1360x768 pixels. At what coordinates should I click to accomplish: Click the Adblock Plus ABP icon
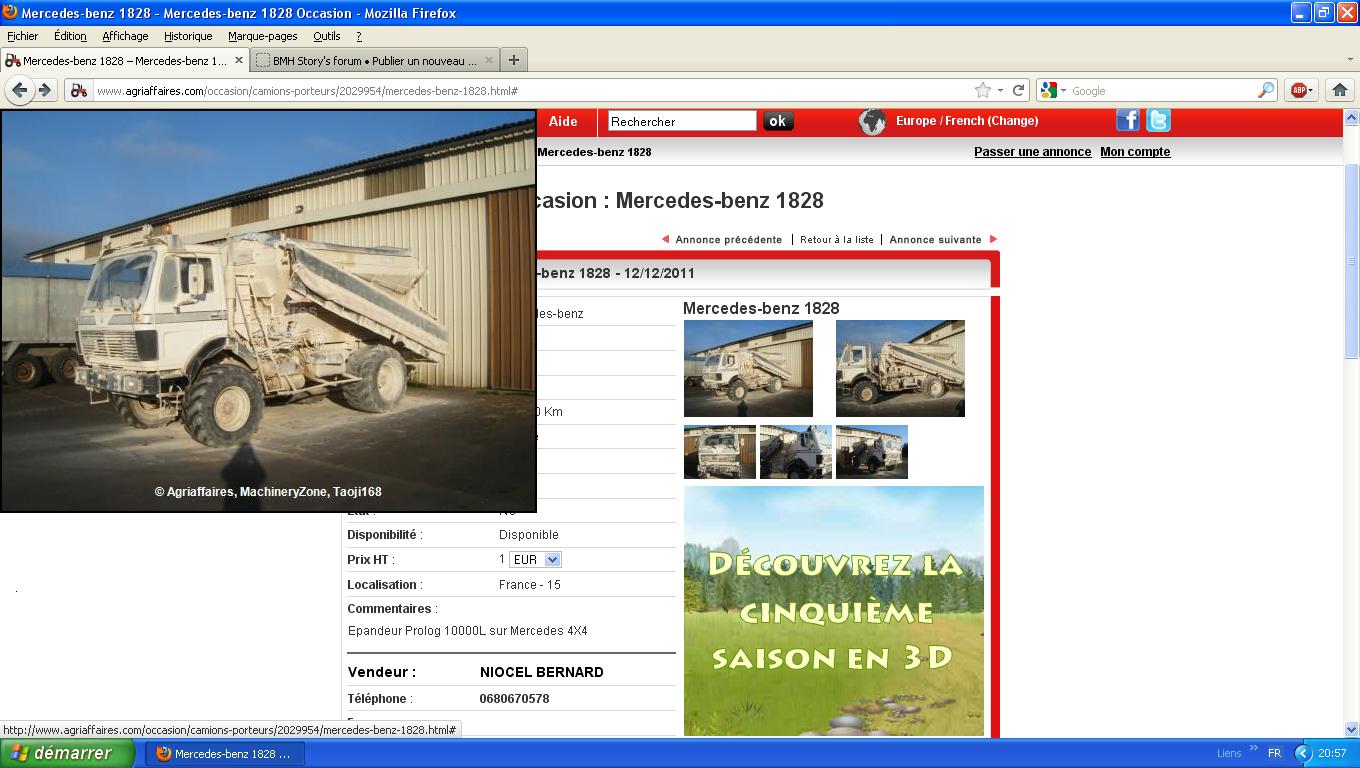(1298, 90)
